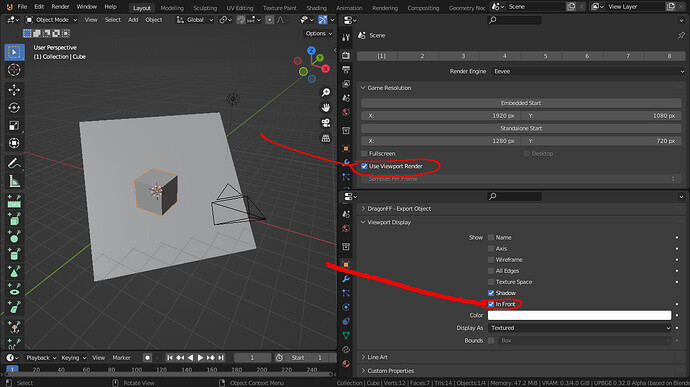Jump to the last frame
690x387 pixels.
pos(221,358)
